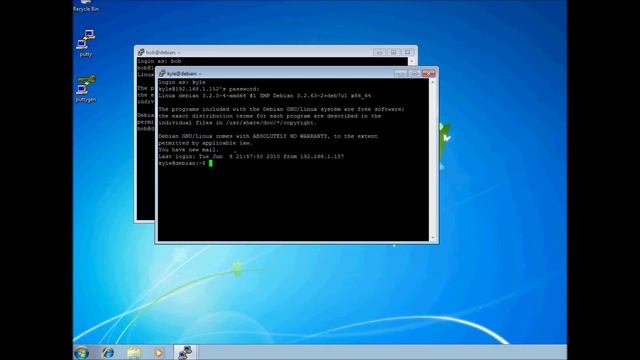Image resolution: width=640 pixels, height=360 pixels.
Task: Click the PuTTY icon in bob@debian title bar
Action: pos(141,52)
